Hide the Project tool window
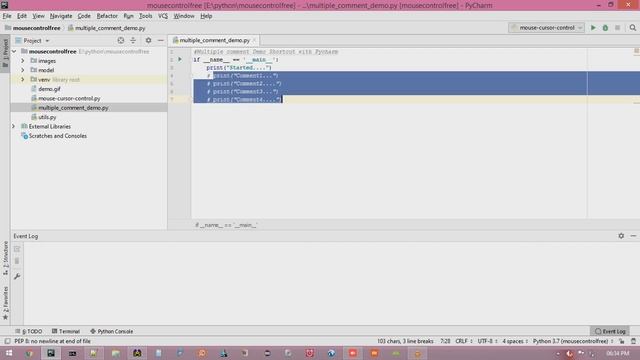Viewport: 640px width, 360px height. (x=160, y=40)
